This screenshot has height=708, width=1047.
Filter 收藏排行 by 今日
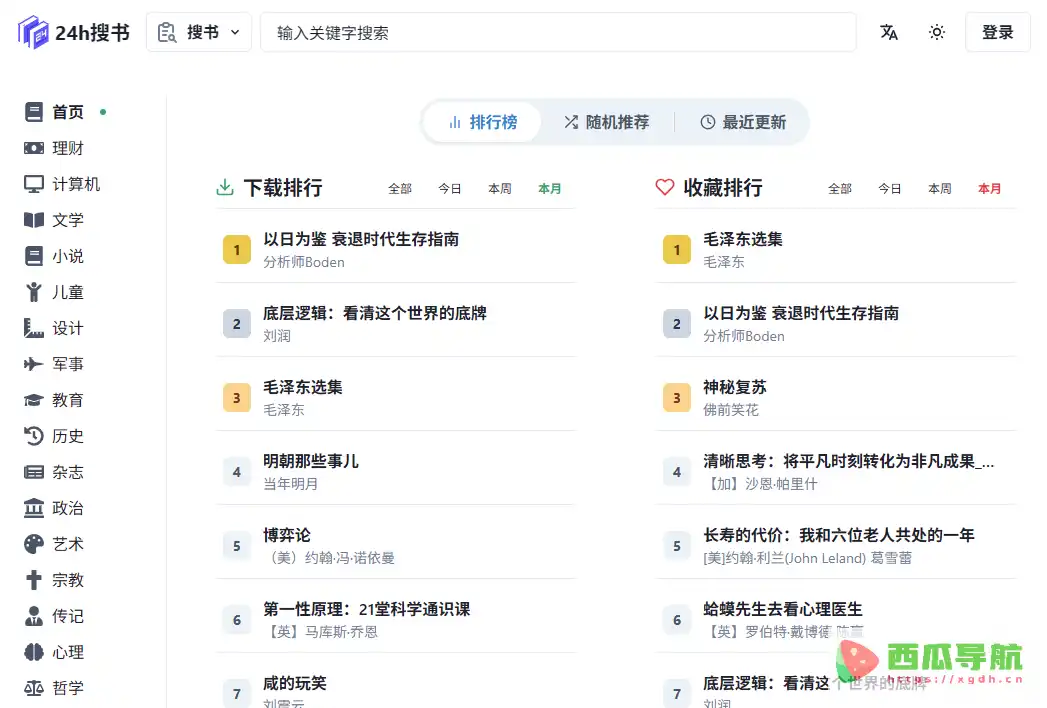pos(889,189)
